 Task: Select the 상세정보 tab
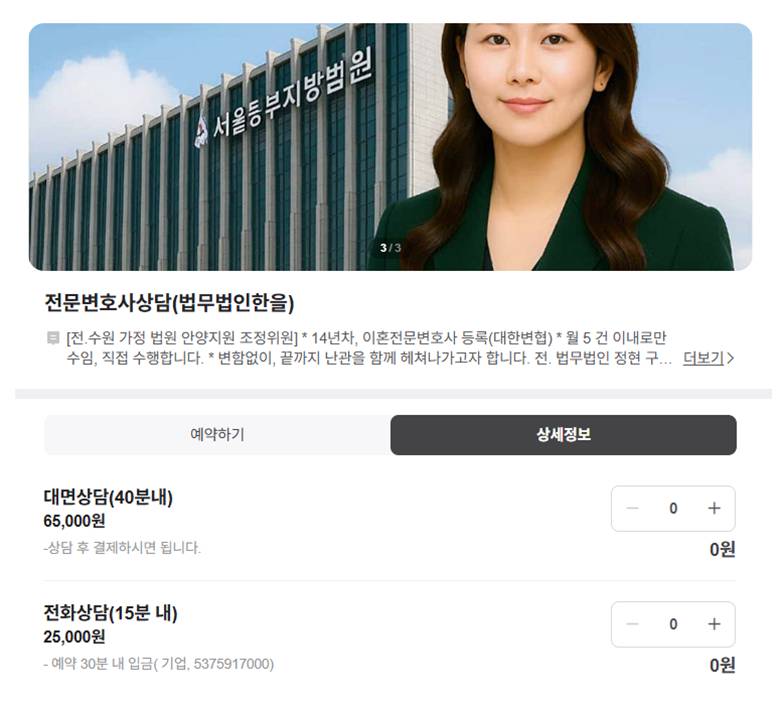[563, 434]
